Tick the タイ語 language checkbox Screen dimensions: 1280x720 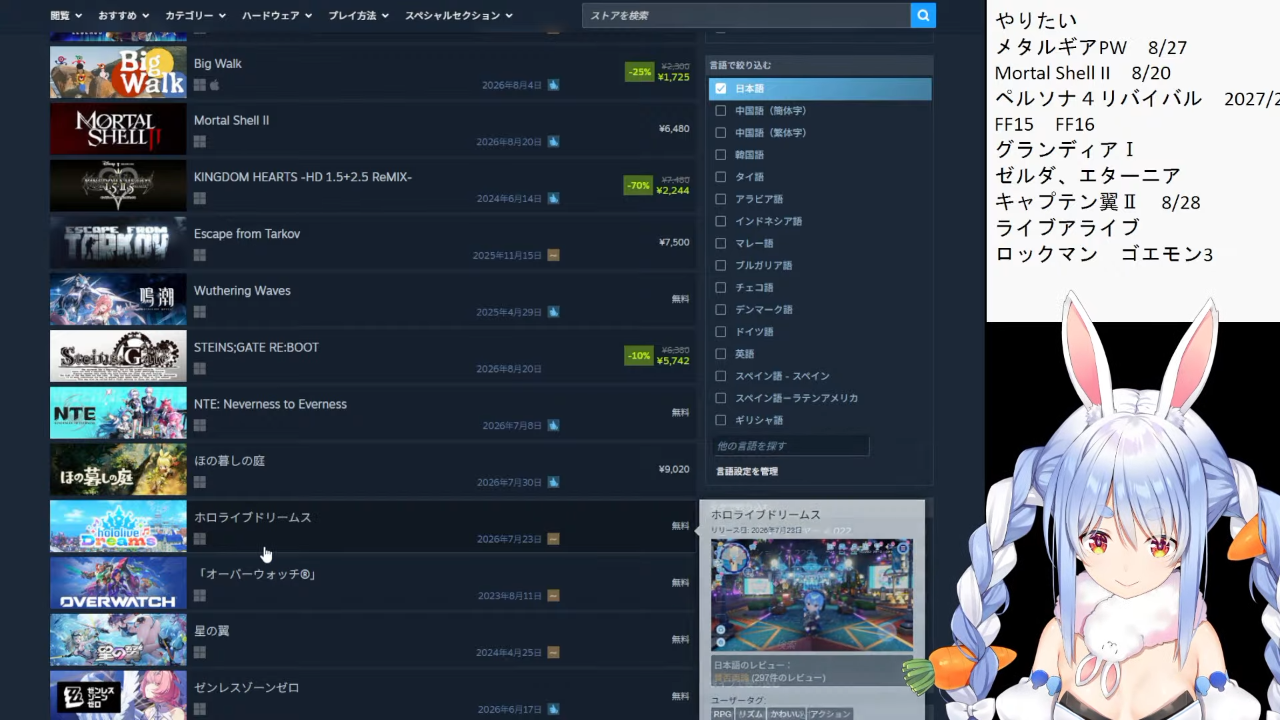(x=721, y=177)
